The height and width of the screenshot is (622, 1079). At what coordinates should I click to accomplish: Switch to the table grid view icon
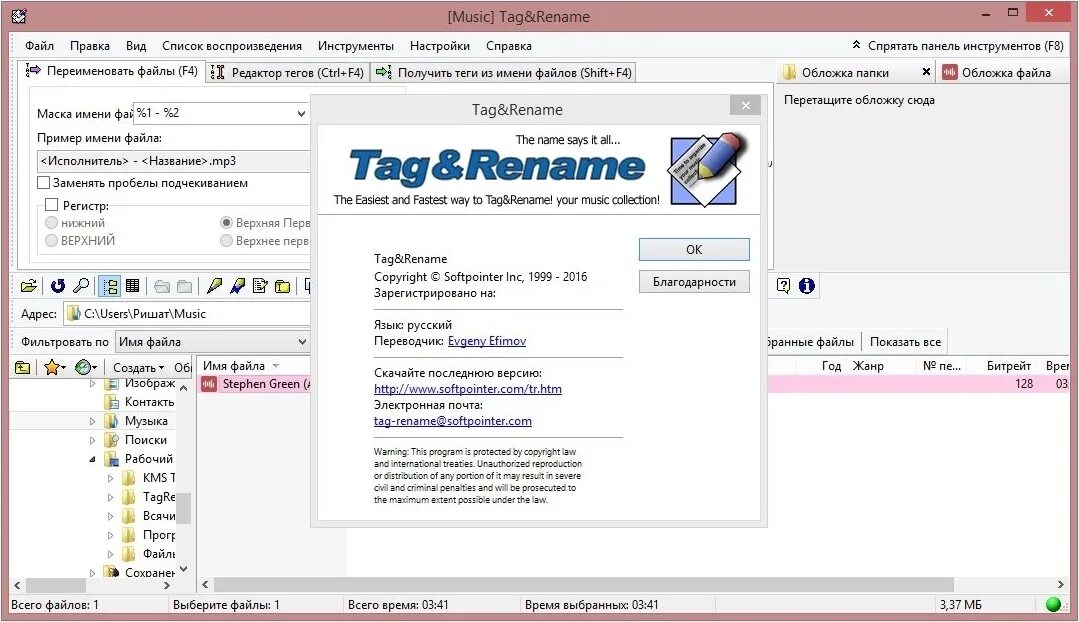[133, 286]
